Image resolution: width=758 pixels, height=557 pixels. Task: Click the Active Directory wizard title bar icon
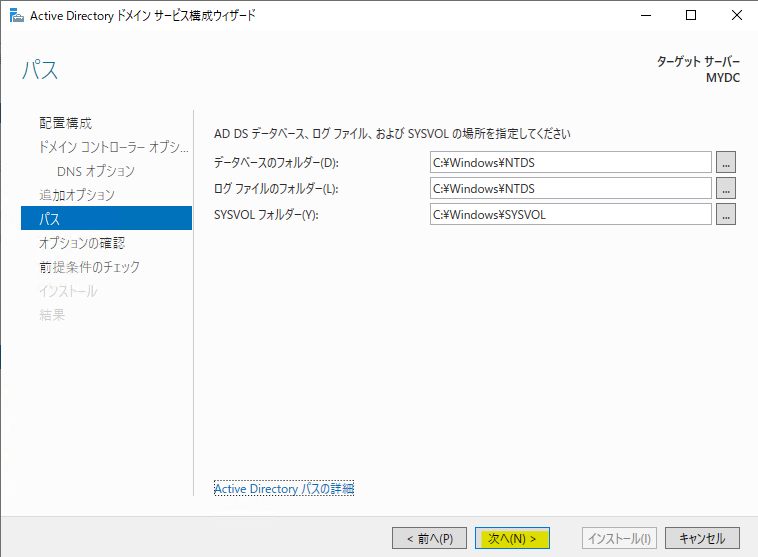[15, 15]
